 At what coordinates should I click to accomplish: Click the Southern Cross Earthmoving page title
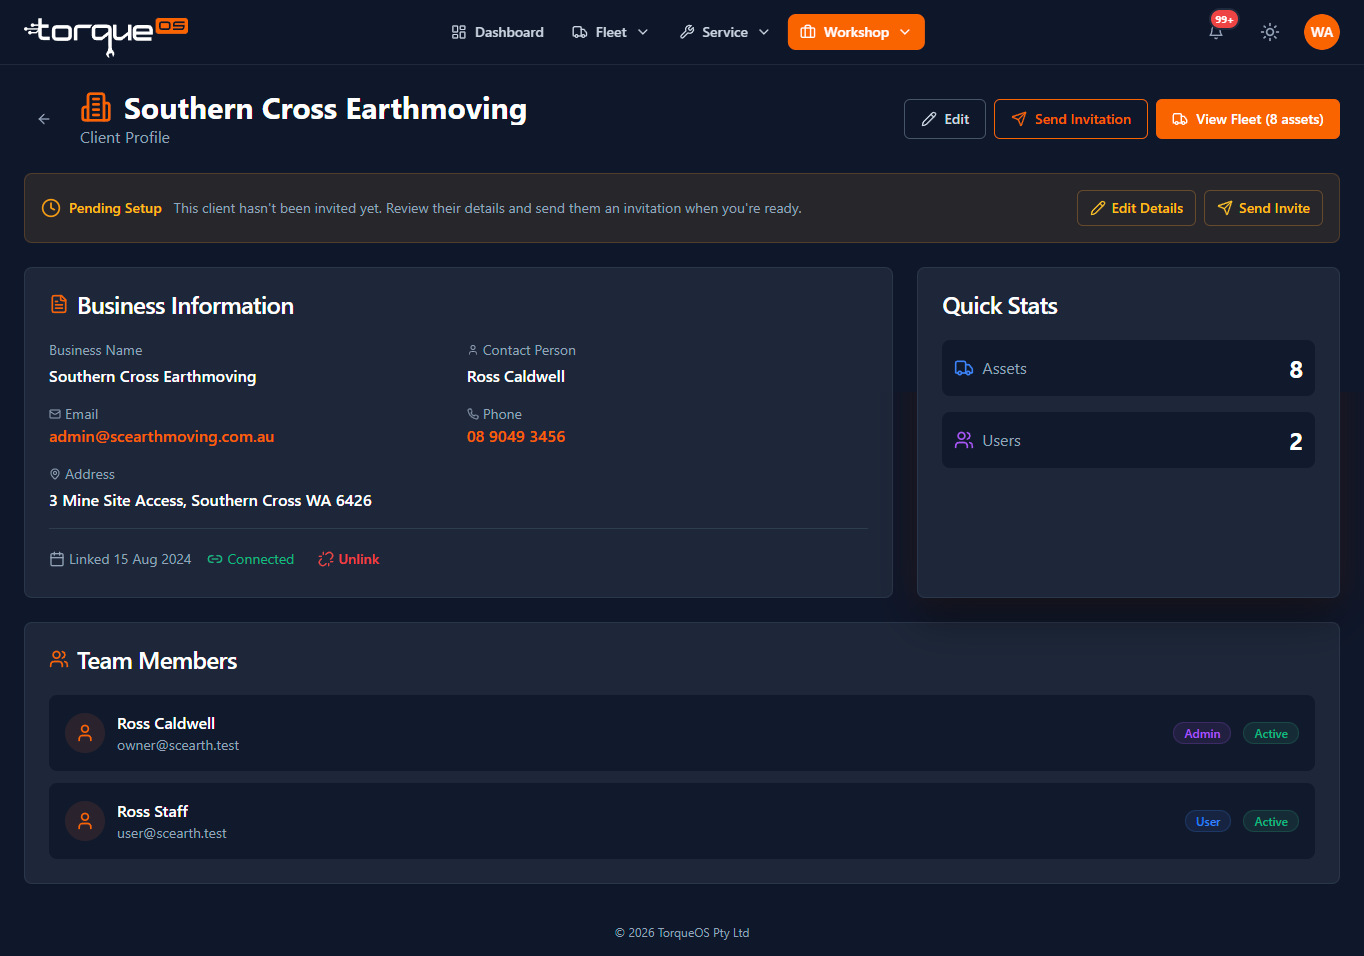325,108
